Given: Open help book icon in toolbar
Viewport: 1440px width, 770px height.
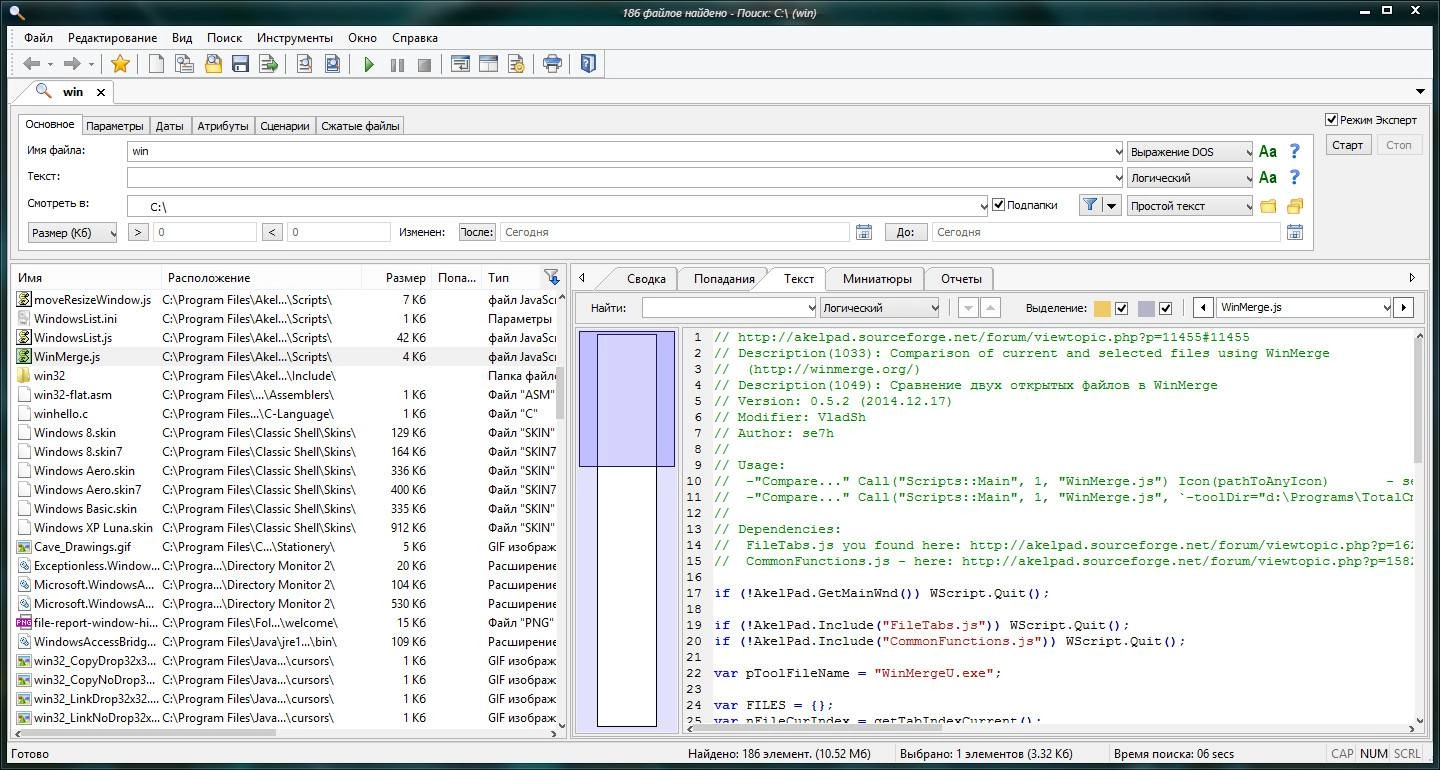Looking at the screenshot, I should (588, 64).
